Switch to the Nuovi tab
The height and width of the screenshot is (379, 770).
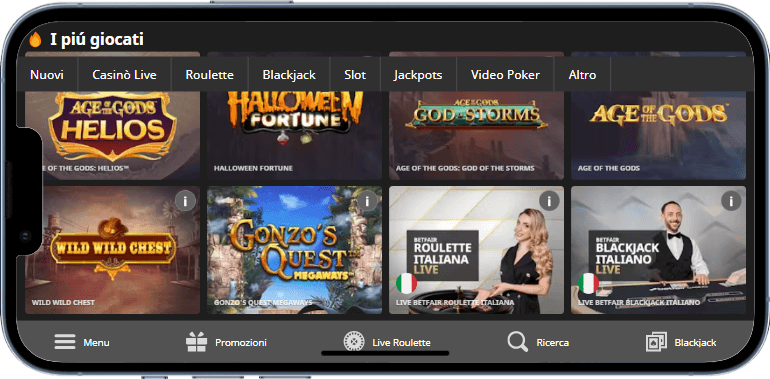click(x=47, y=75)
